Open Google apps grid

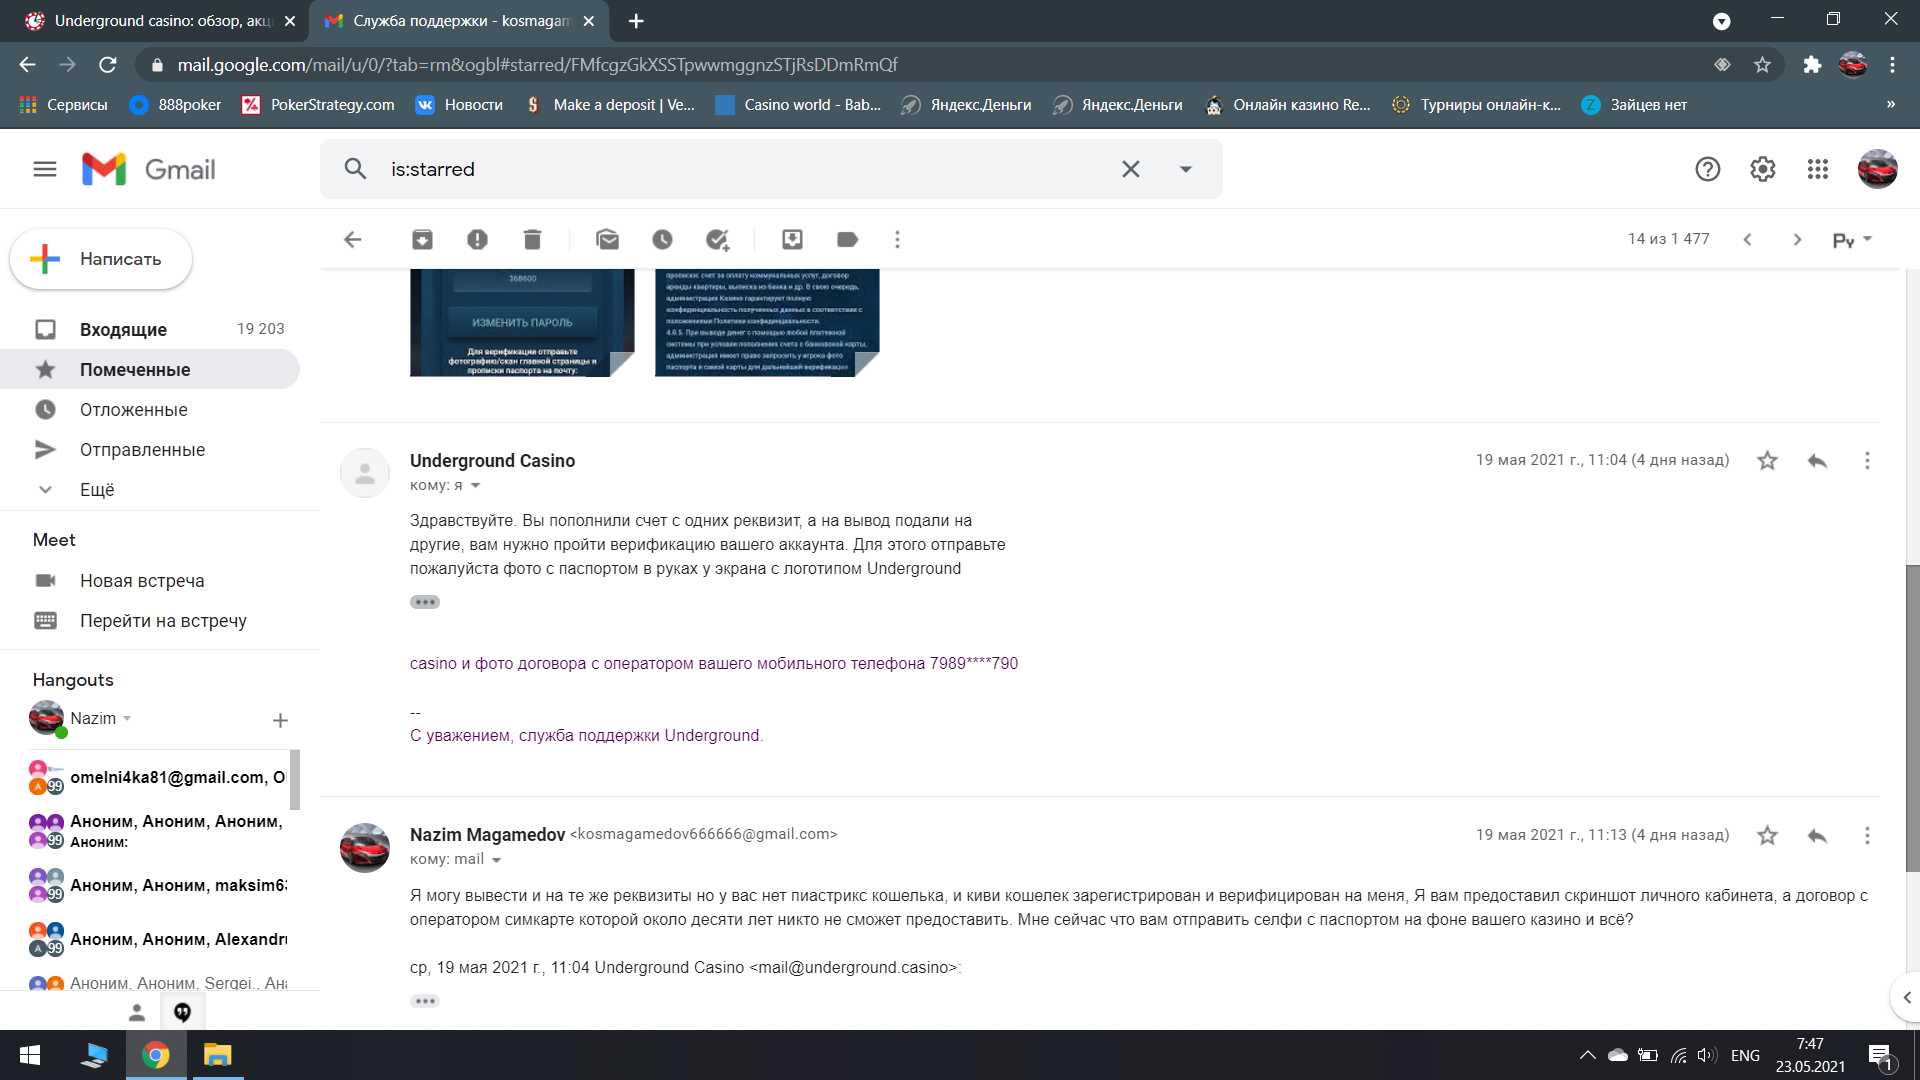[x=1818, y=169]
